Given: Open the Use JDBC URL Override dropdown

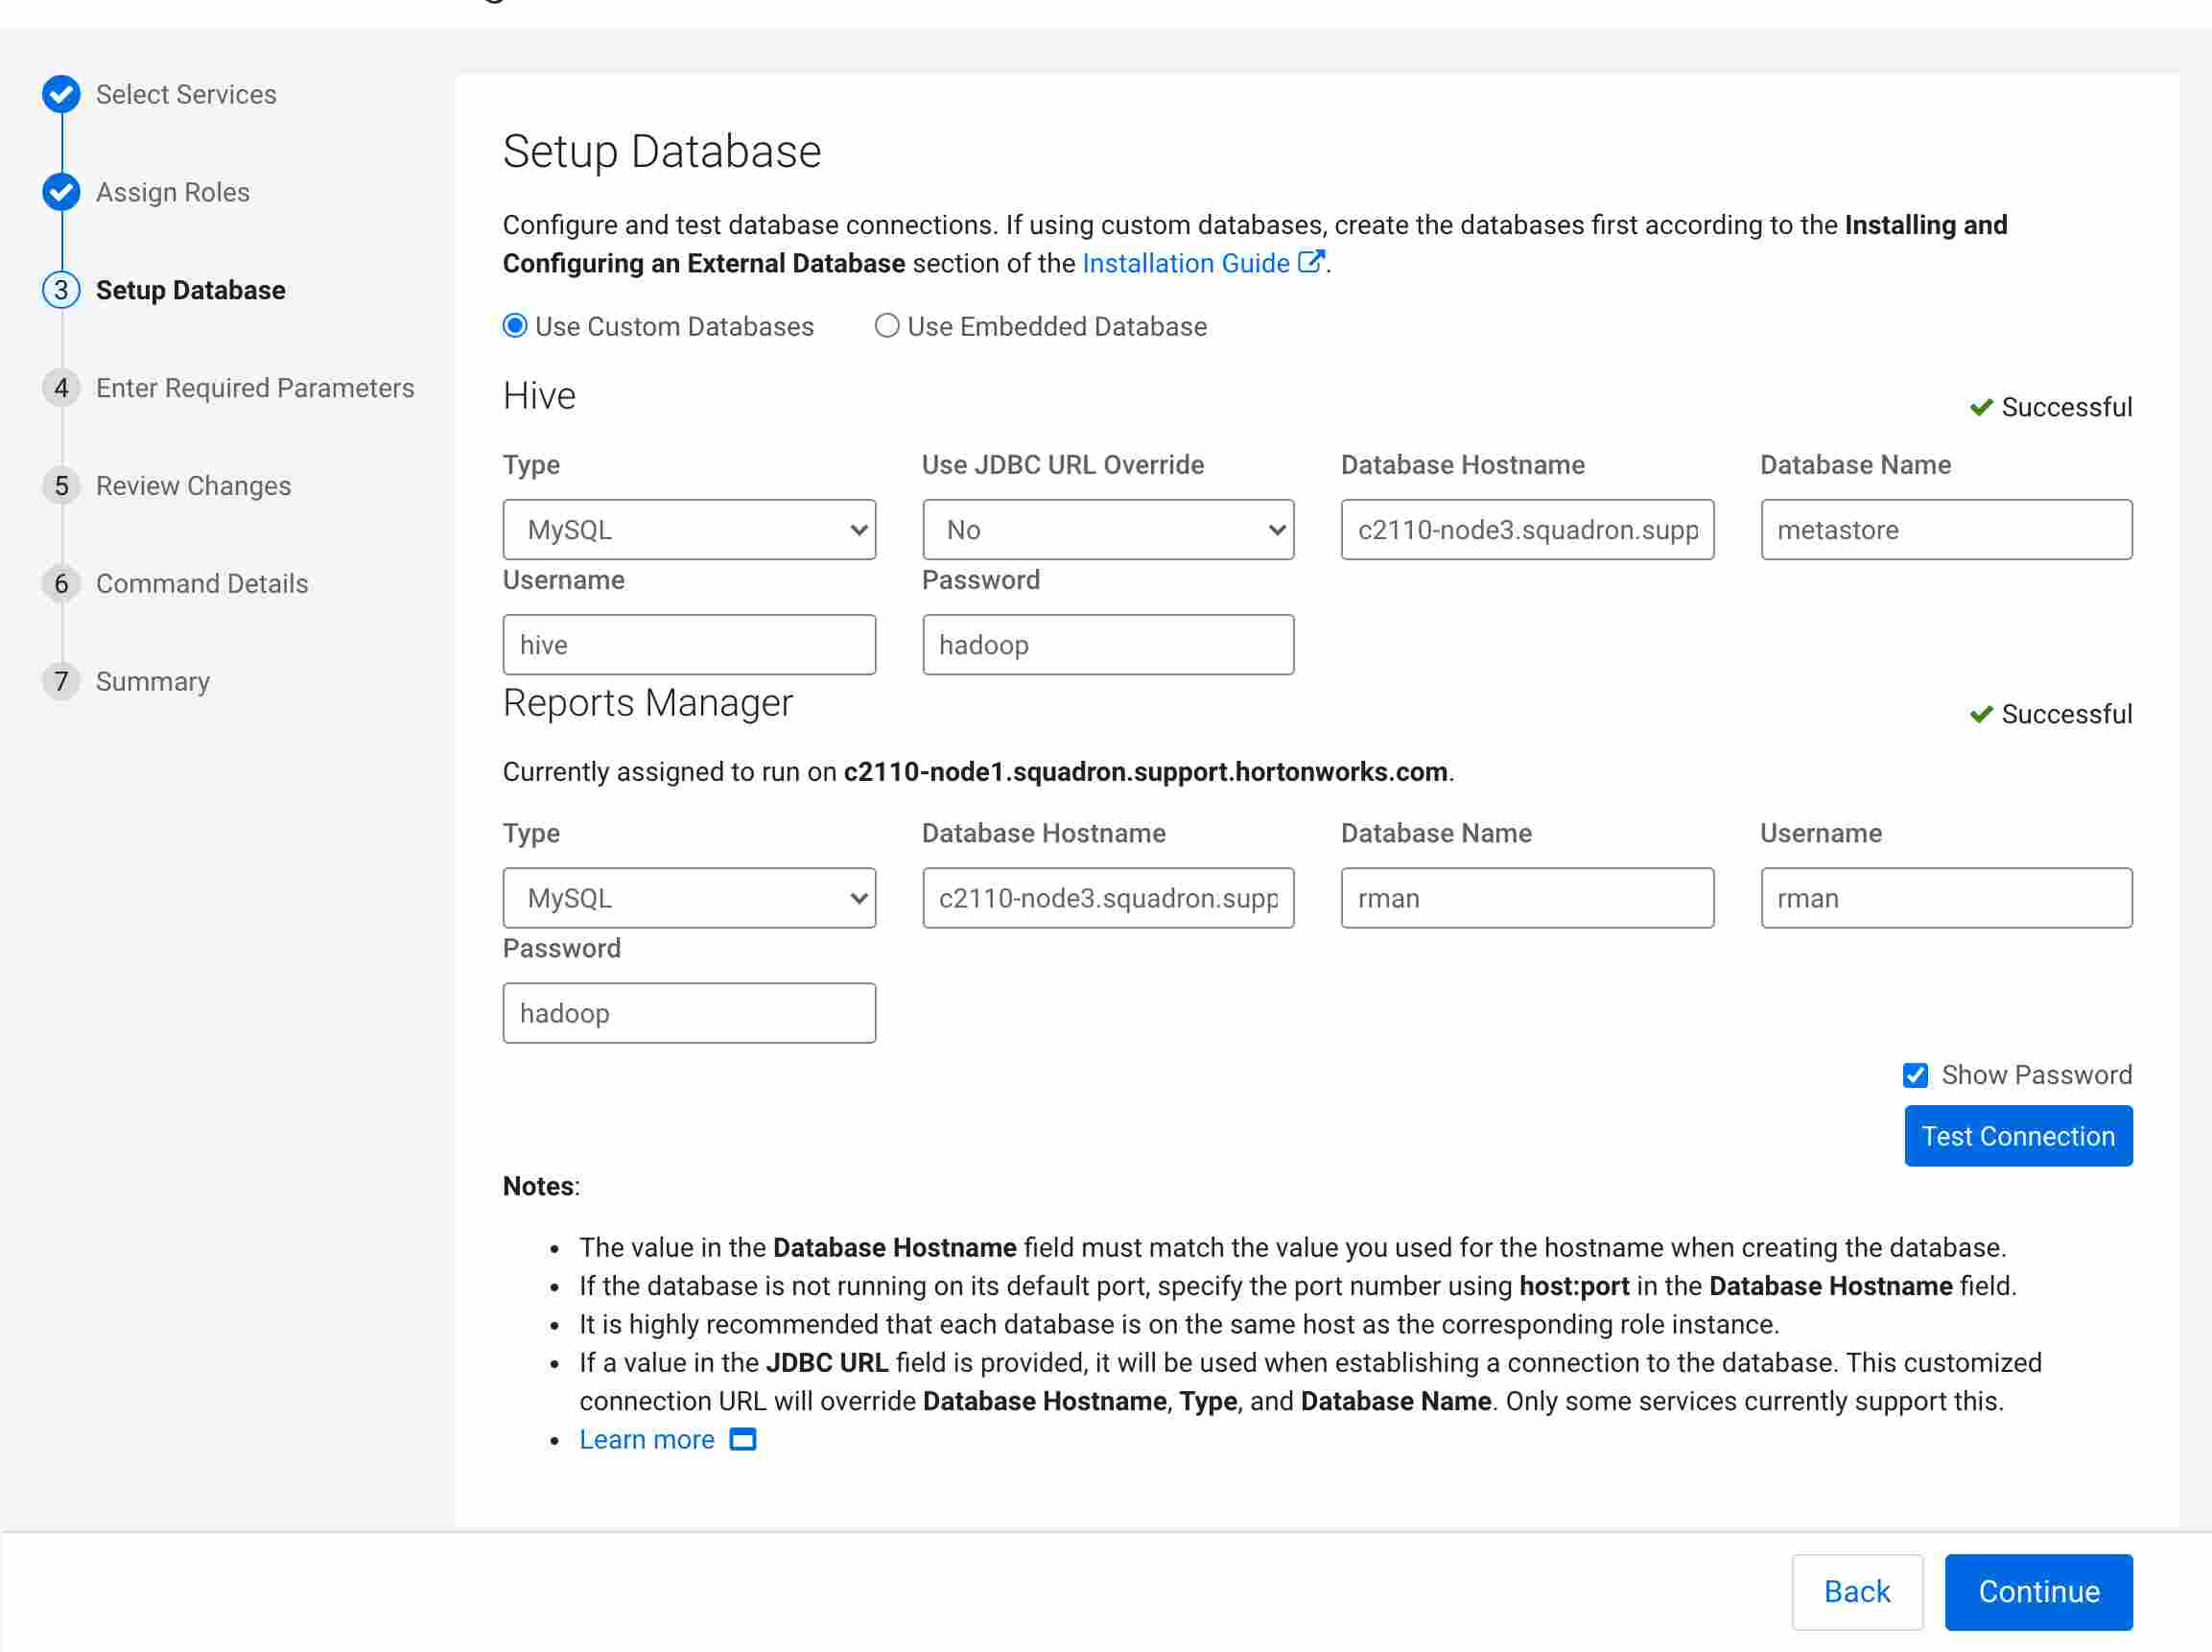Looking at the screenshot, I should tap(1107, 530).
